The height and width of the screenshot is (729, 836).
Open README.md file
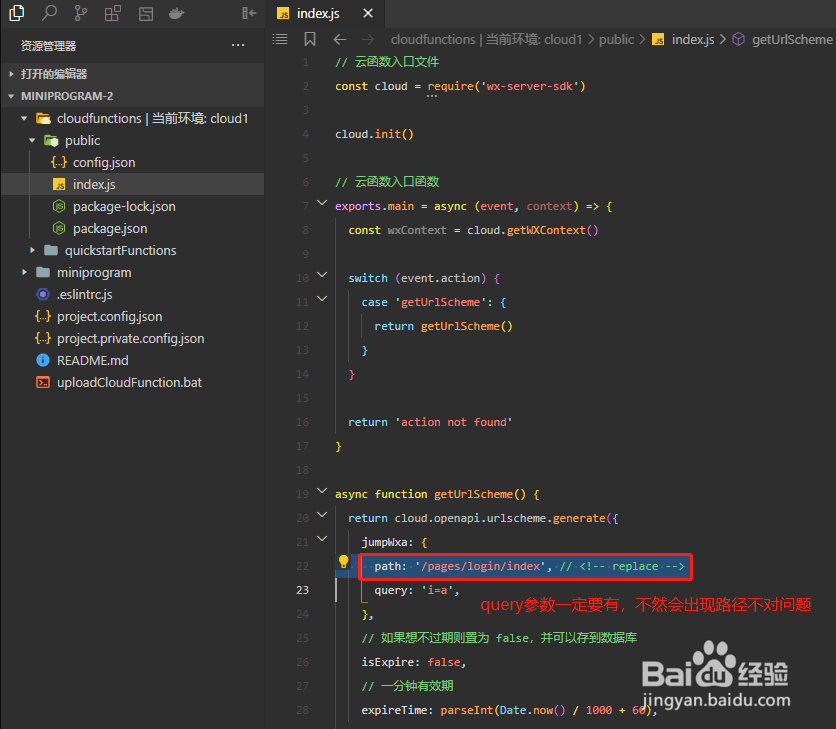tap(132, 361)
